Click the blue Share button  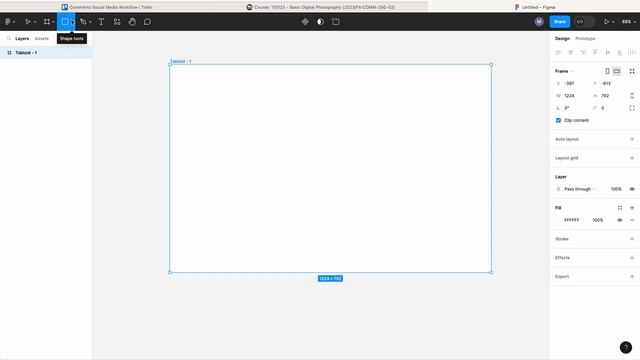pyautogui.click(x=560, y=22)
